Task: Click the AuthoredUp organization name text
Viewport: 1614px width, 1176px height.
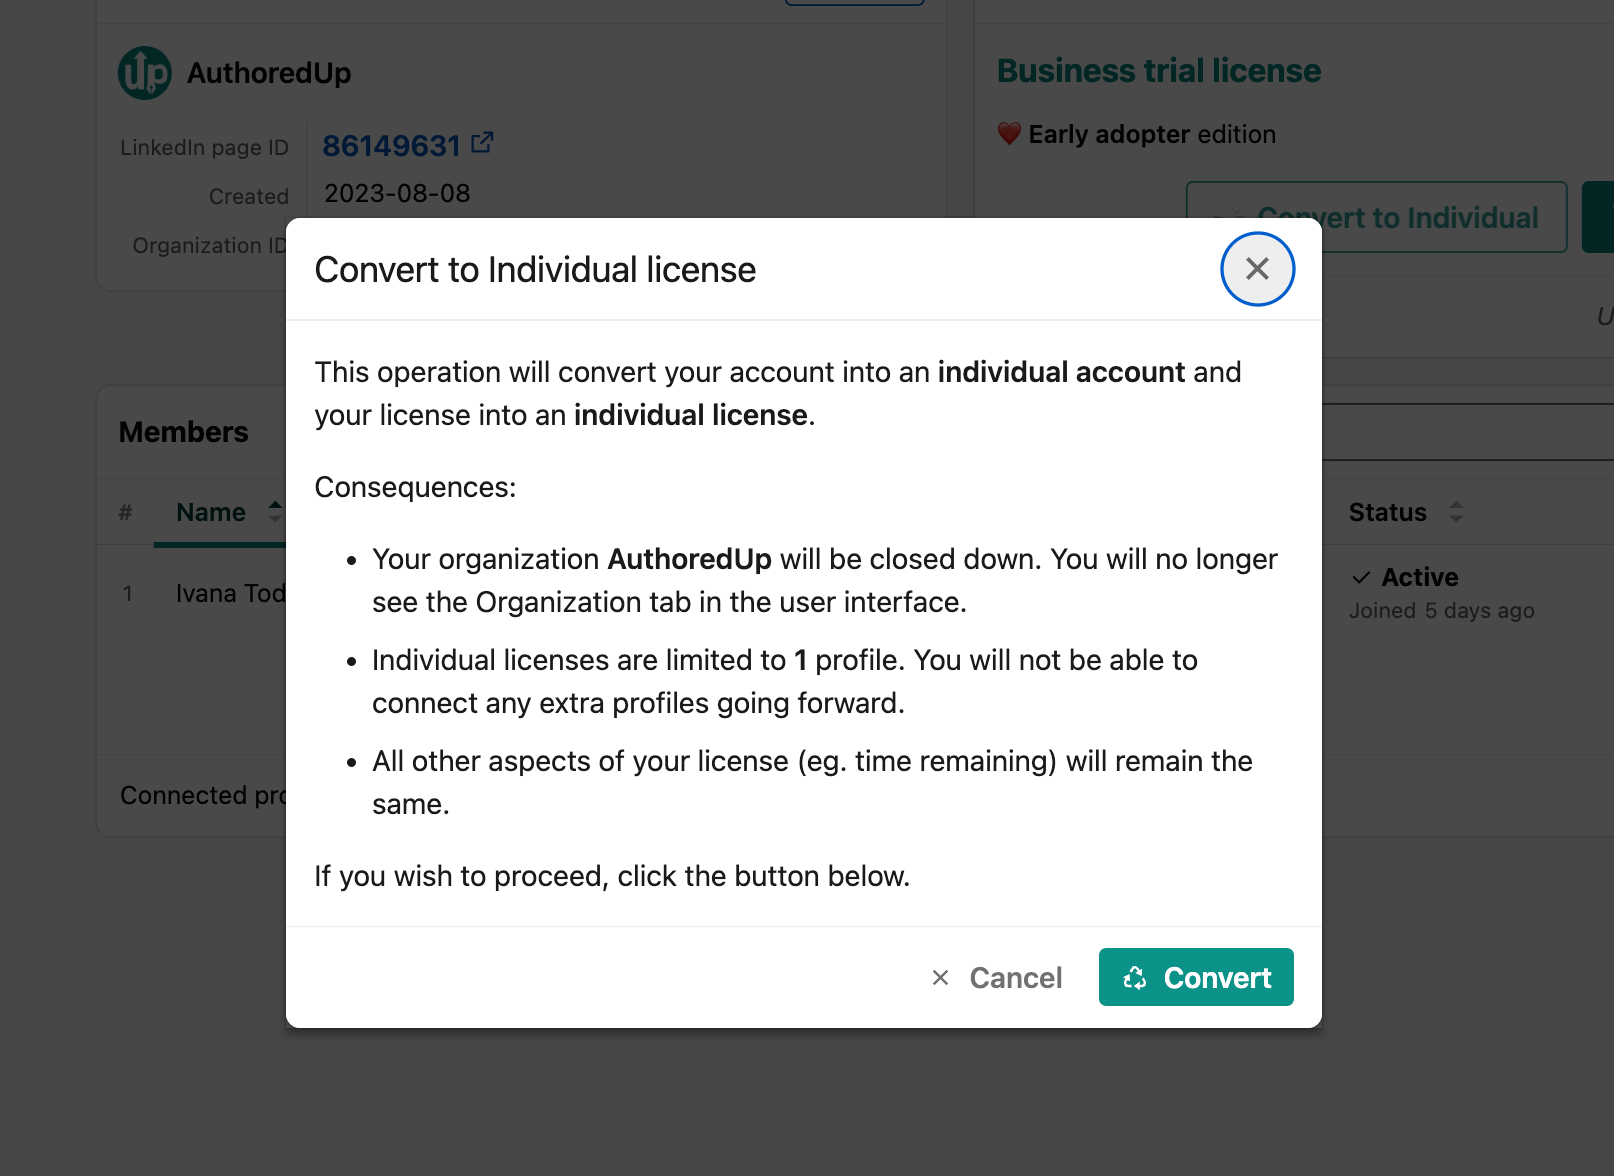Action: (x=269, y=73)
